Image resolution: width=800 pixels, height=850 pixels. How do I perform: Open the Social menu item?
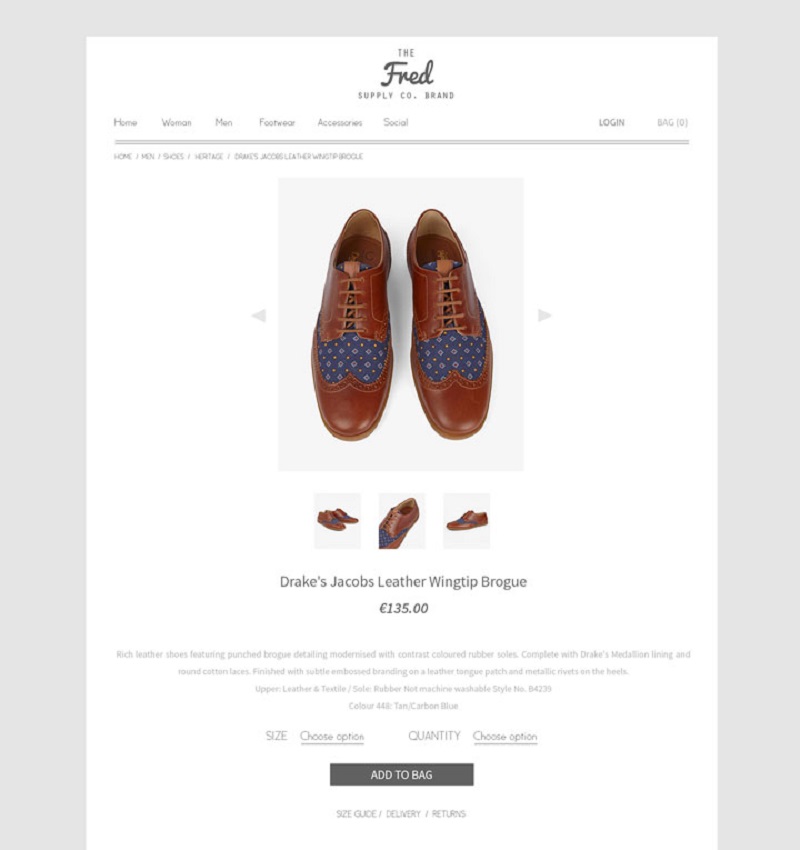point(396,123)
